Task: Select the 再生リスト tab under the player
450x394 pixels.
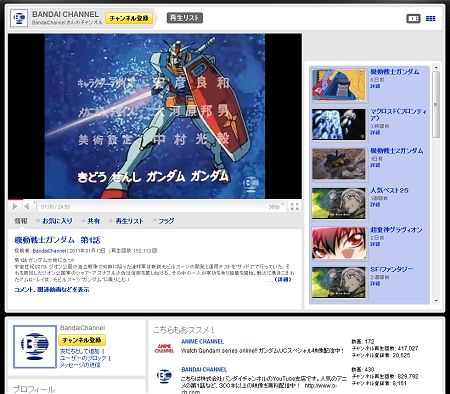Action: pyautogui.click(x=129, y=221)
